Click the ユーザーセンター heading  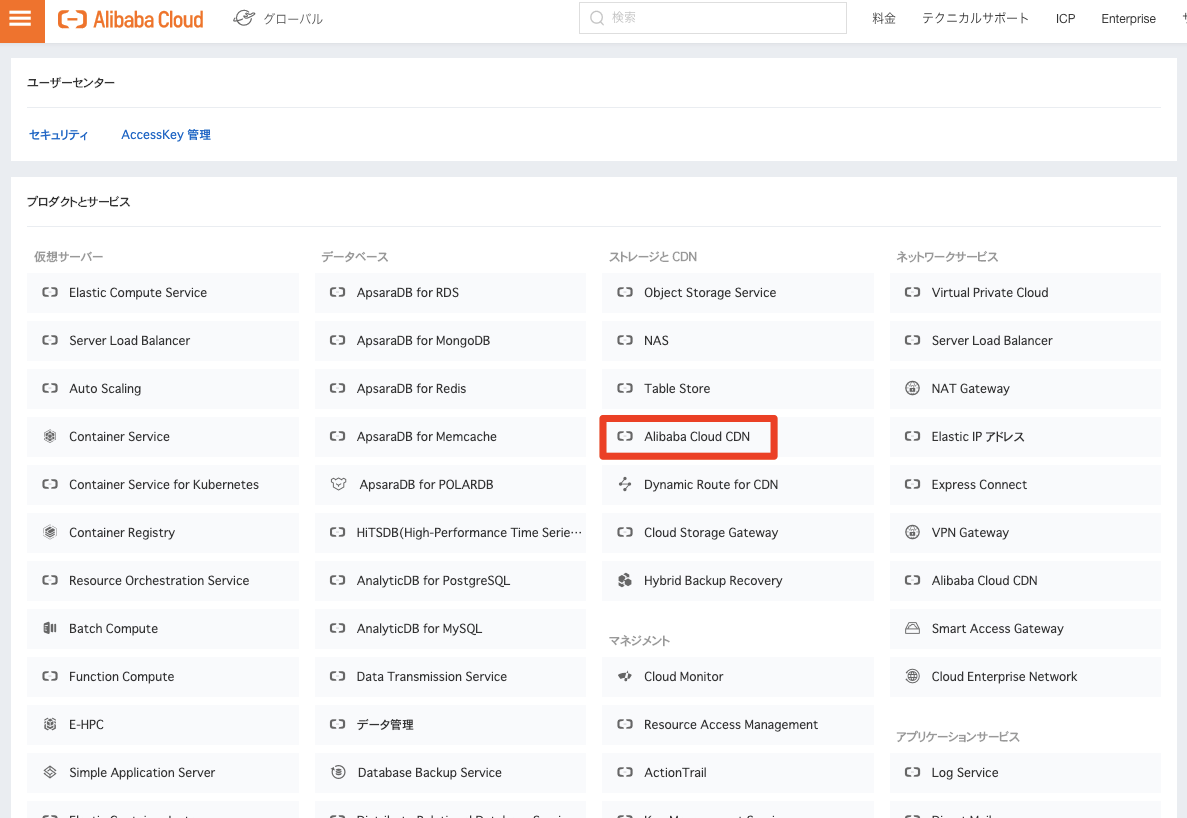[70, 82]
